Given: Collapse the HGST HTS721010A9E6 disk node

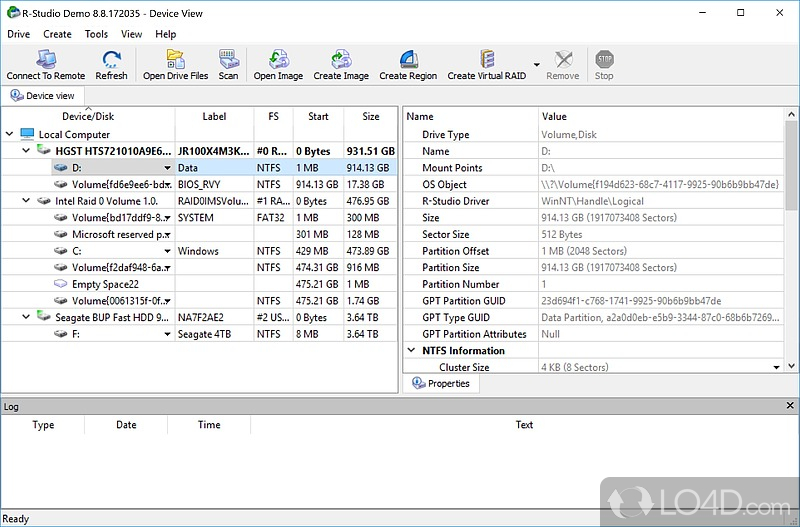Looking at the screenshot, I should pos(27,151).
